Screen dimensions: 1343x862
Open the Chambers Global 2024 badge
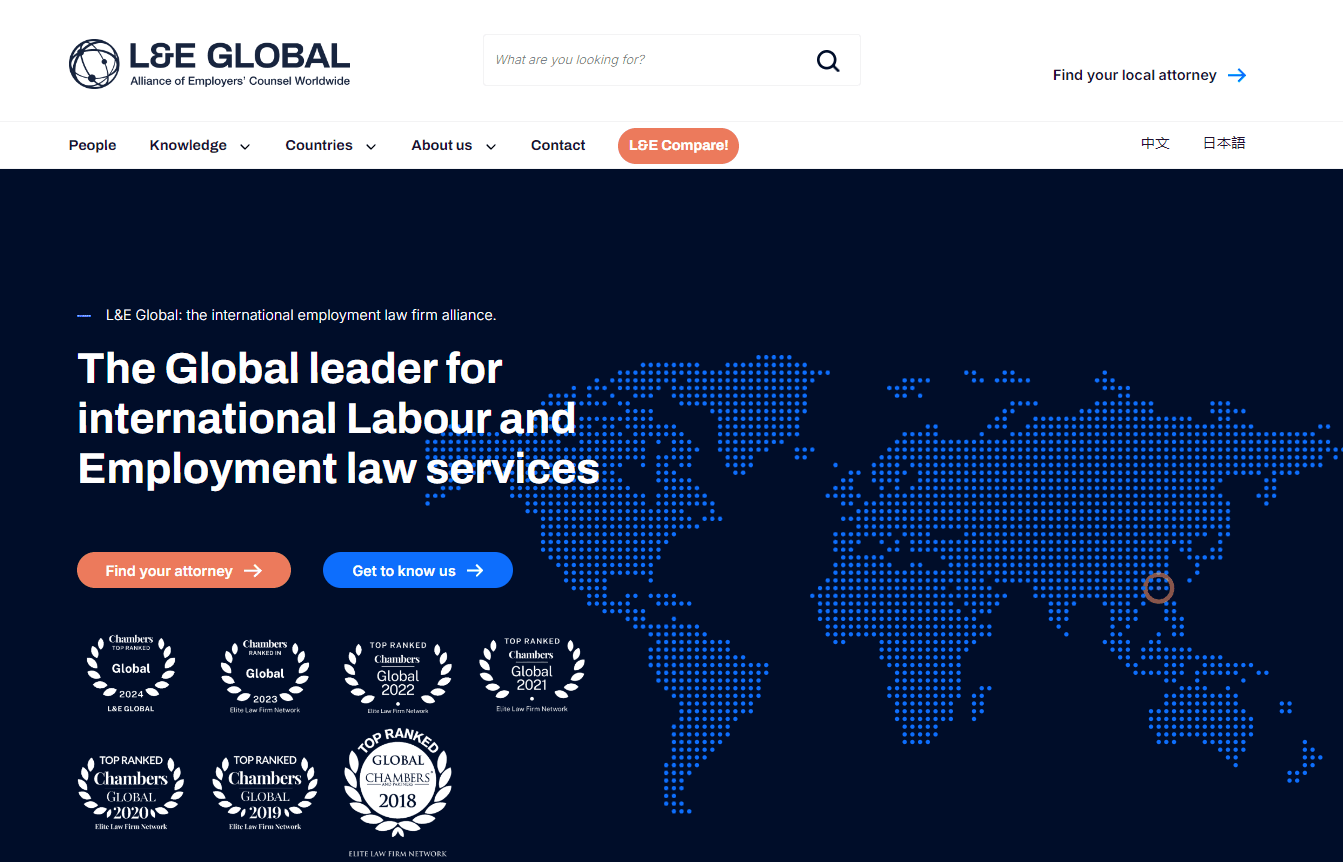click(131, 673)
